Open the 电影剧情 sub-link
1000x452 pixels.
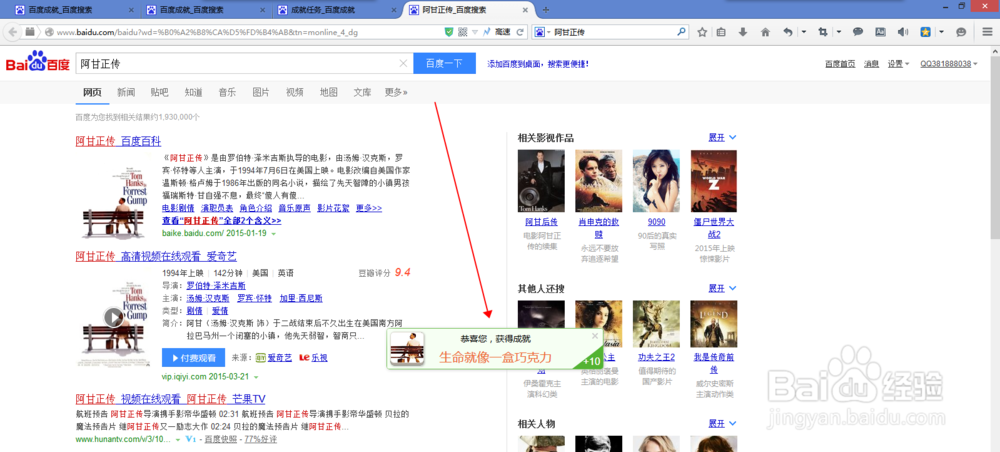pyautogui.click(x=179, y=208)
